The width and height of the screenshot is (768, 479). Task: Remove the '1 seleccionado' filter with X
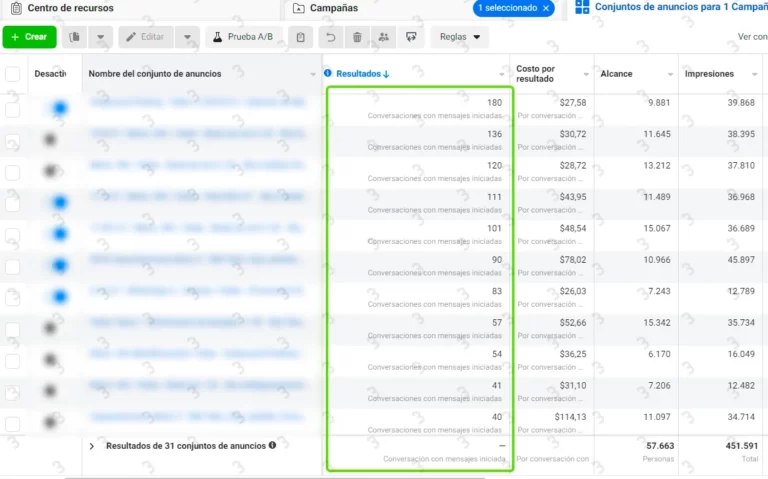[x=545, y=8]
